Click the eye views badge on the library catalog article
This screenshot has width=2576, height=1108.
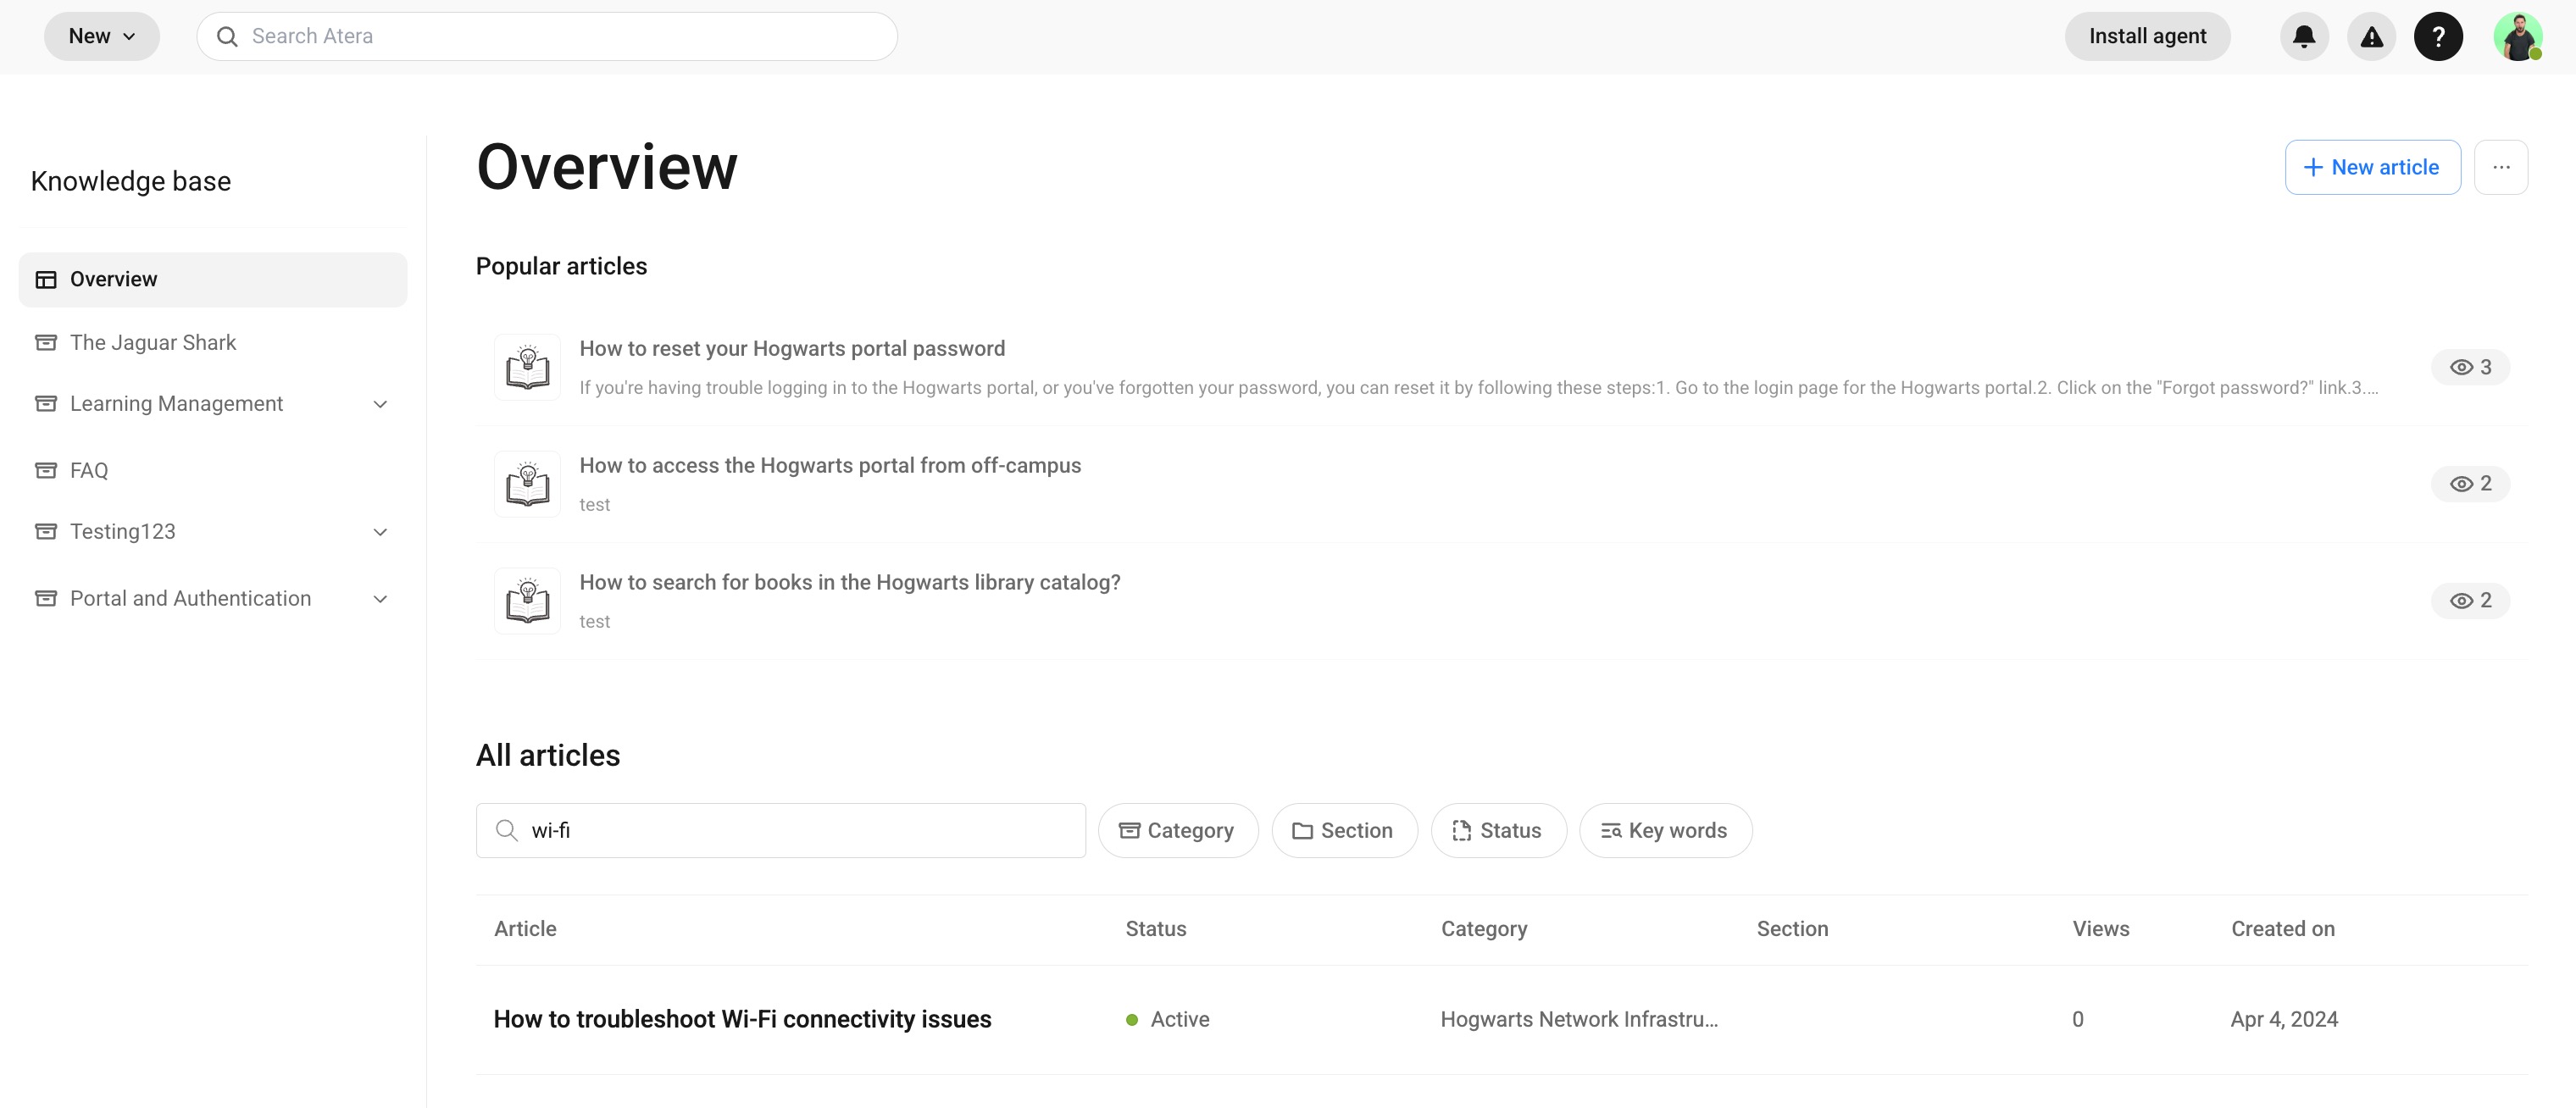(x=2470, y=601)
